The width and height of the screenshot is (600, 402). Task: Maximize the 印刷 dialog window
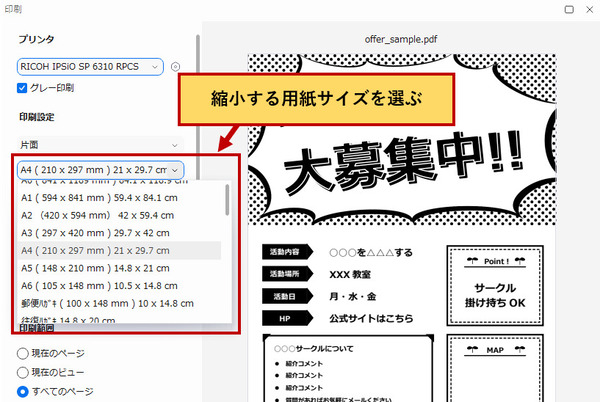coord(569,9)
